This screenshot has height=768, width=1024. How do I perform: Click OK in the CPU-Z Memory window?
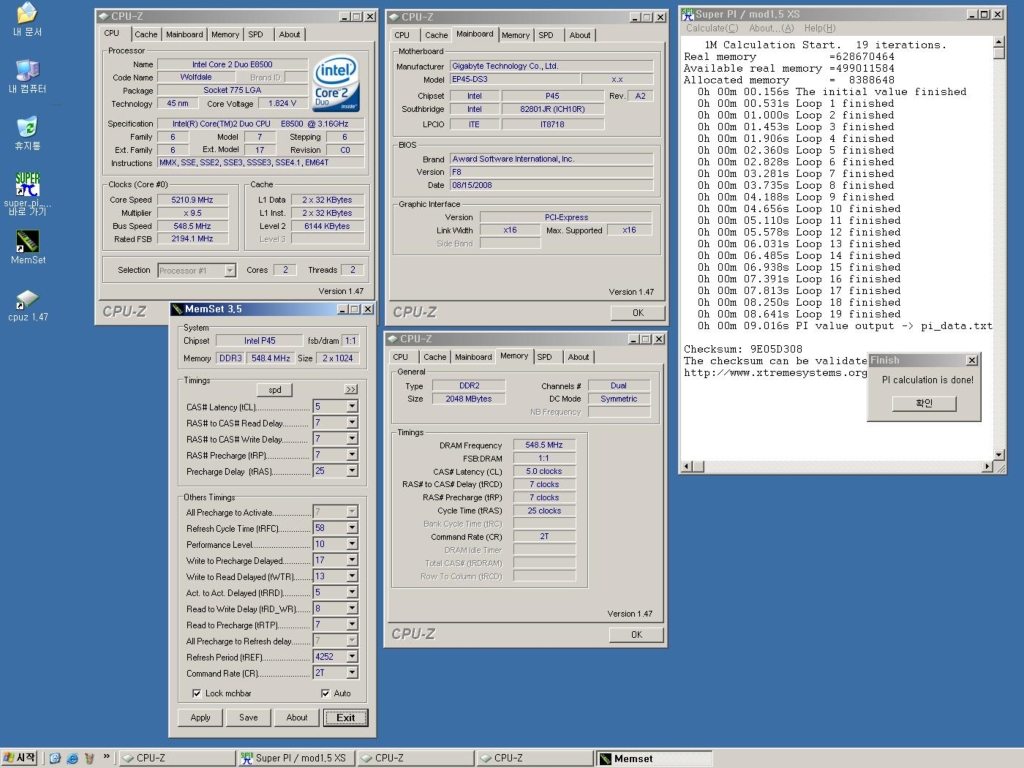[x=637, y=635]
